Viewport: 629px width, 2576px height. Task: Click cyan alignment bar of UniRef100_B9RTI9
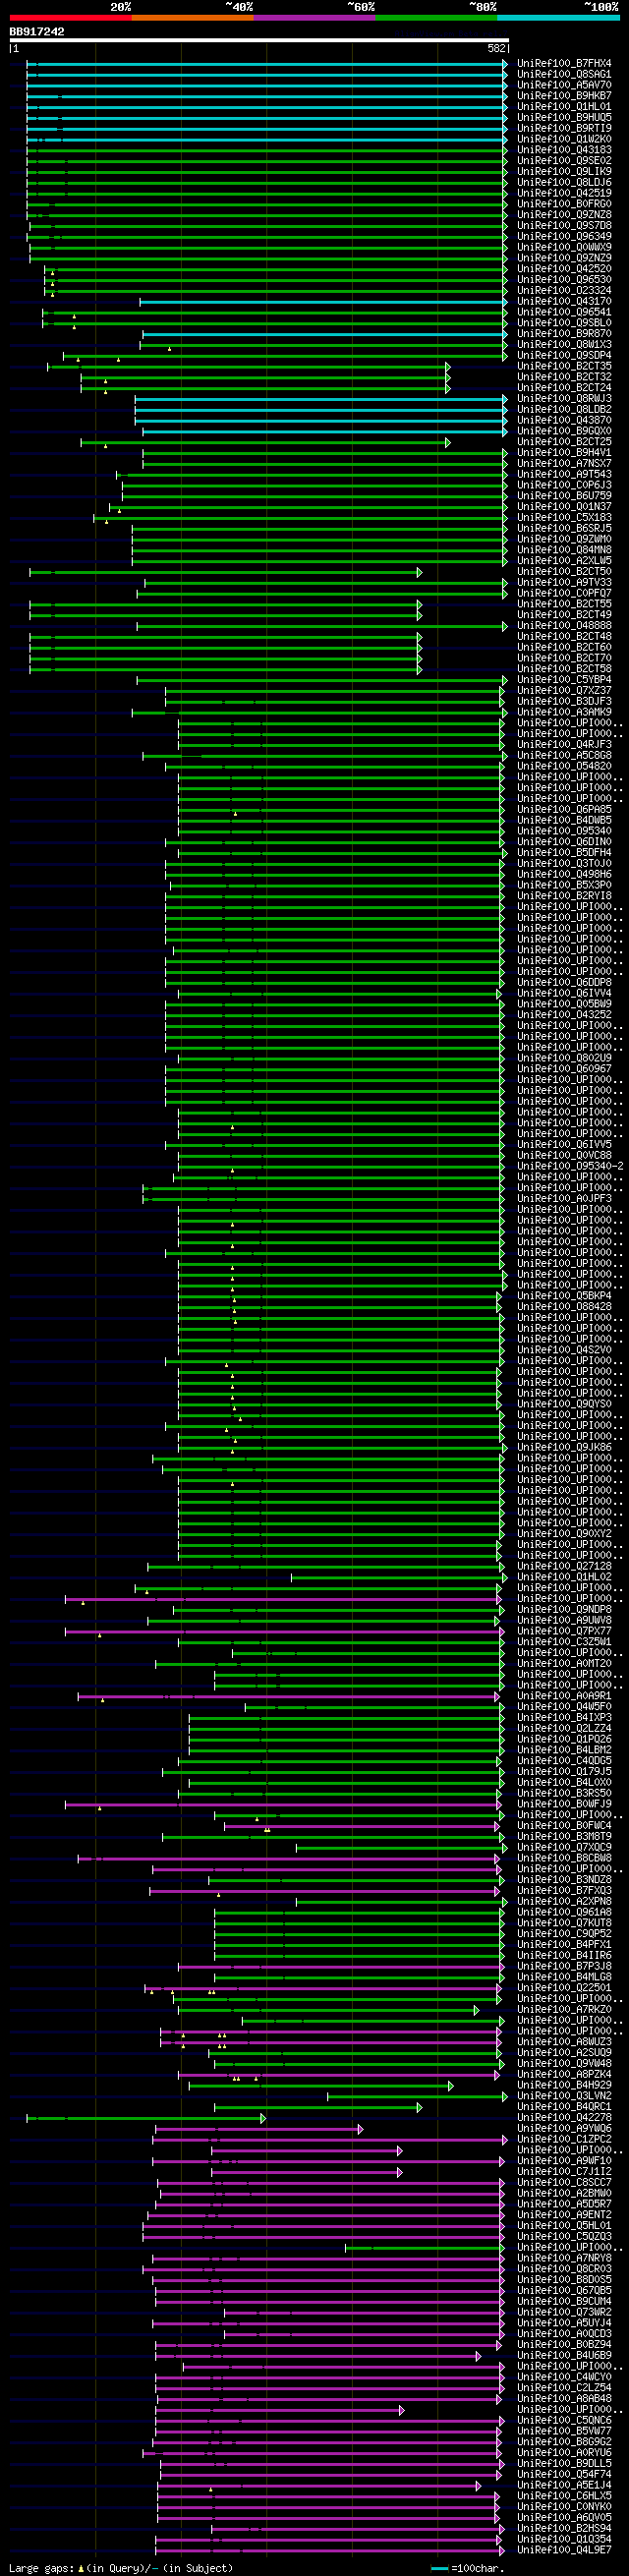(x=266, y=128)
